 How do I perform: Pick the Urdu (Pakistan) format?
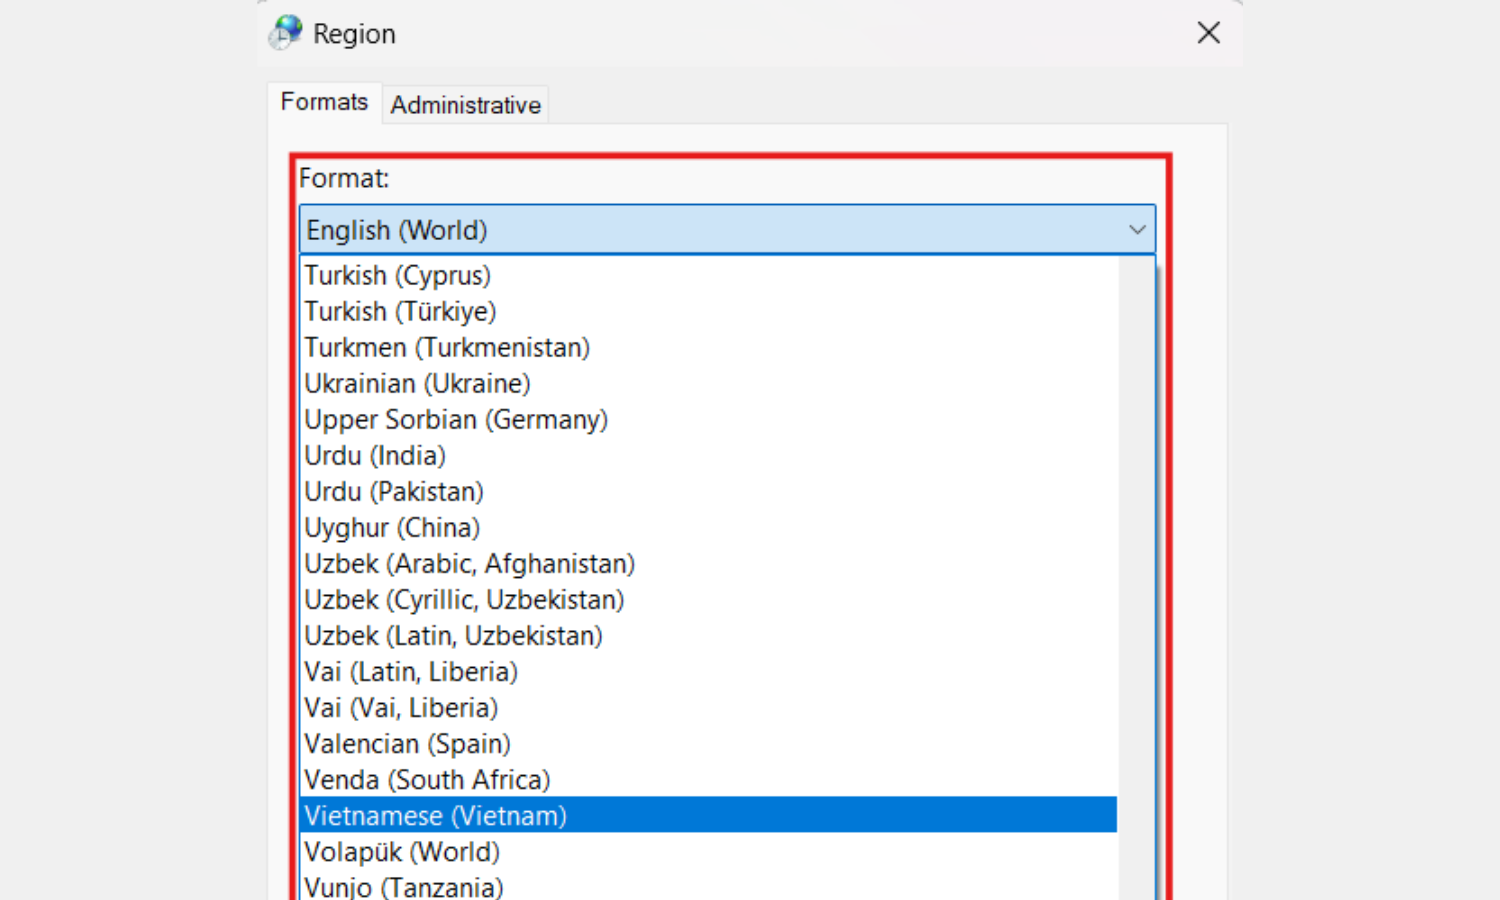(394, 492)
